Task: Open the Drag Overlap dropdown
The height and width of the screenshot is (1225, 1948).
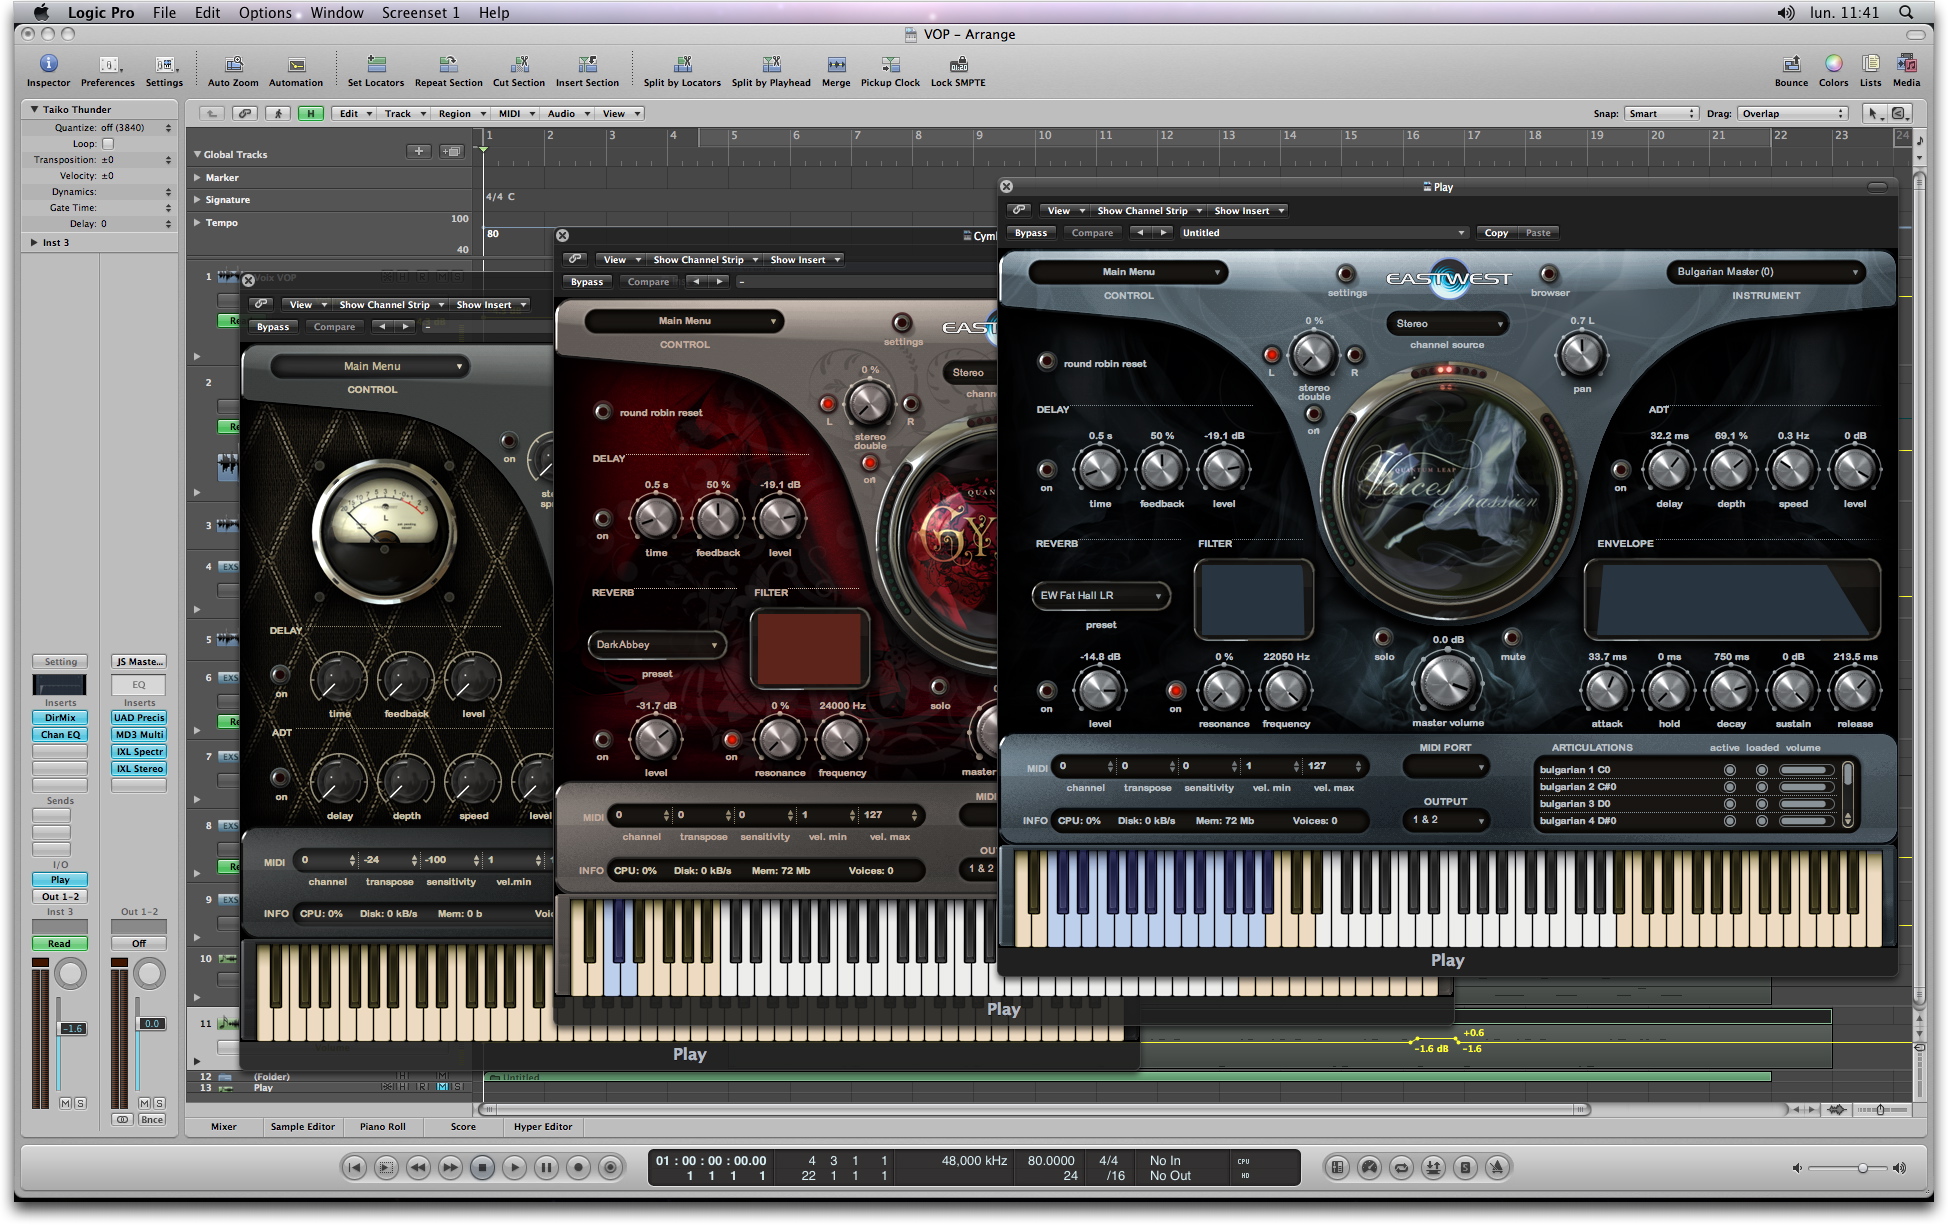Action: (1793, 114)
